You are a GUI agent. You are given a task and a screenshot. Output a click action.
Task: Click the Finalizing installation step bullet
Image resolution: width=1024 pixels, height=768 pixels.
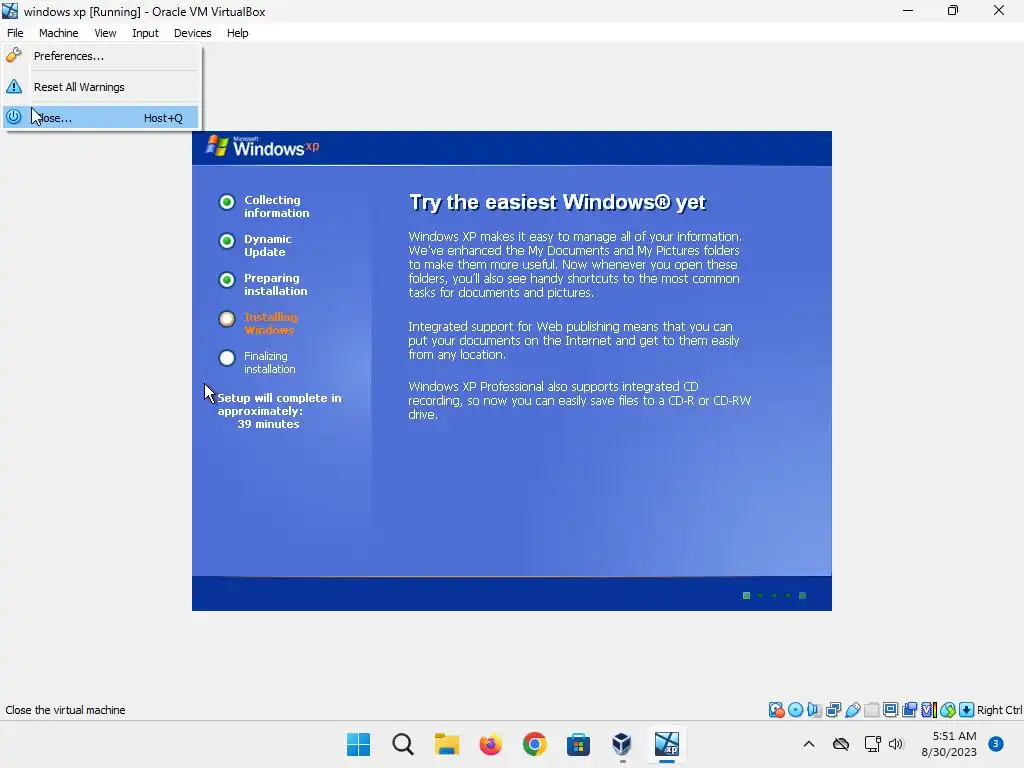[227, 358]
